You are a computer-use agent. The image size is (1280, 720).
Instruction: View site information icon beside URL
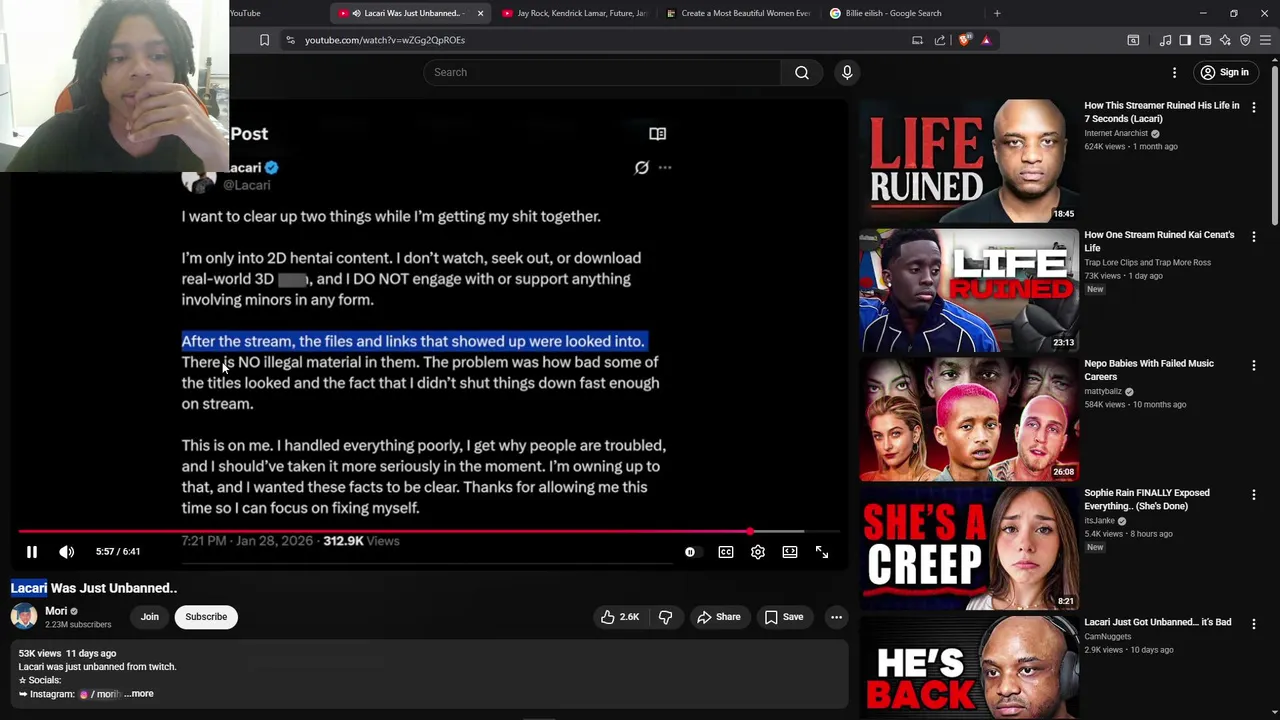[290, 40]
